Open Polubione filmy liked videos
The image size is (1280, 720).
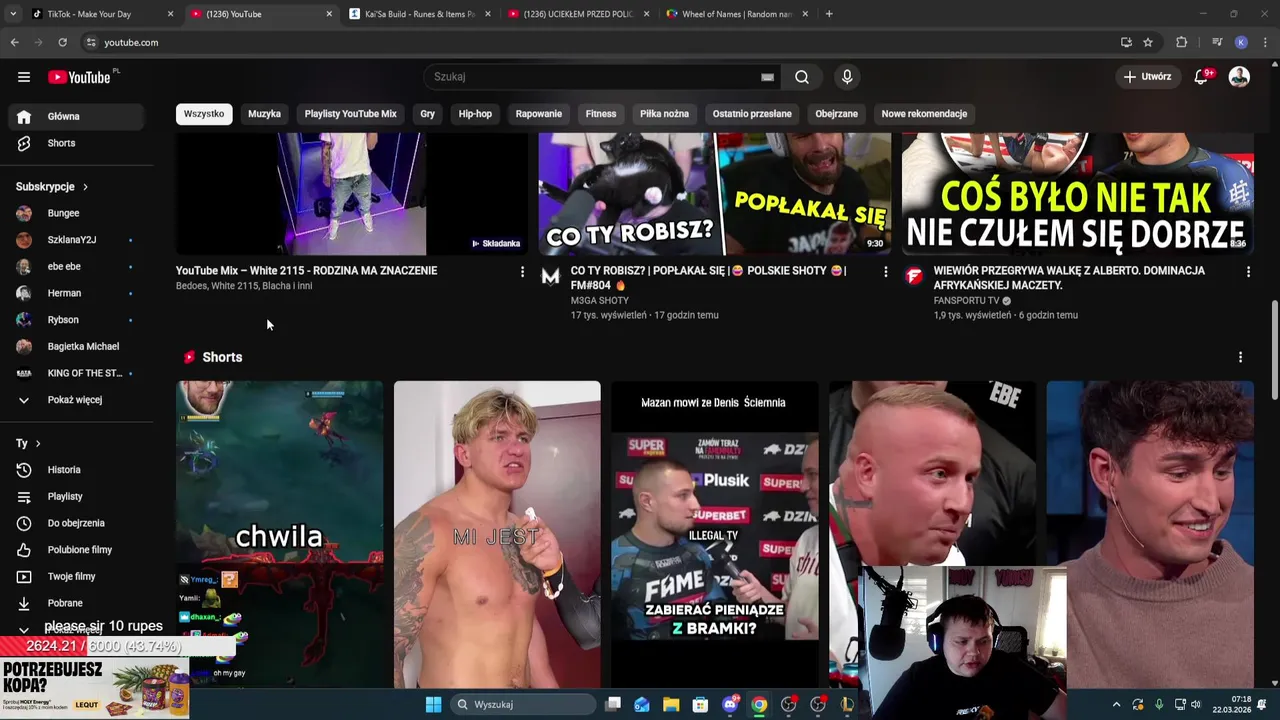click(x=76, y=550)
